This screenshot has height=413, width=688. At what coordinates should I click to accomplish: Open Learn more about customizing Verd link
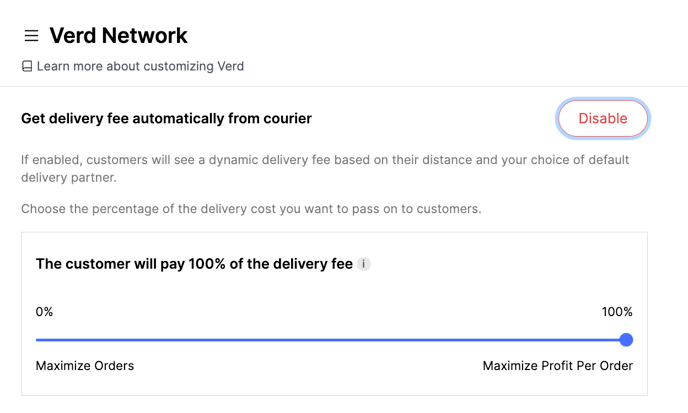coord(140,66)
